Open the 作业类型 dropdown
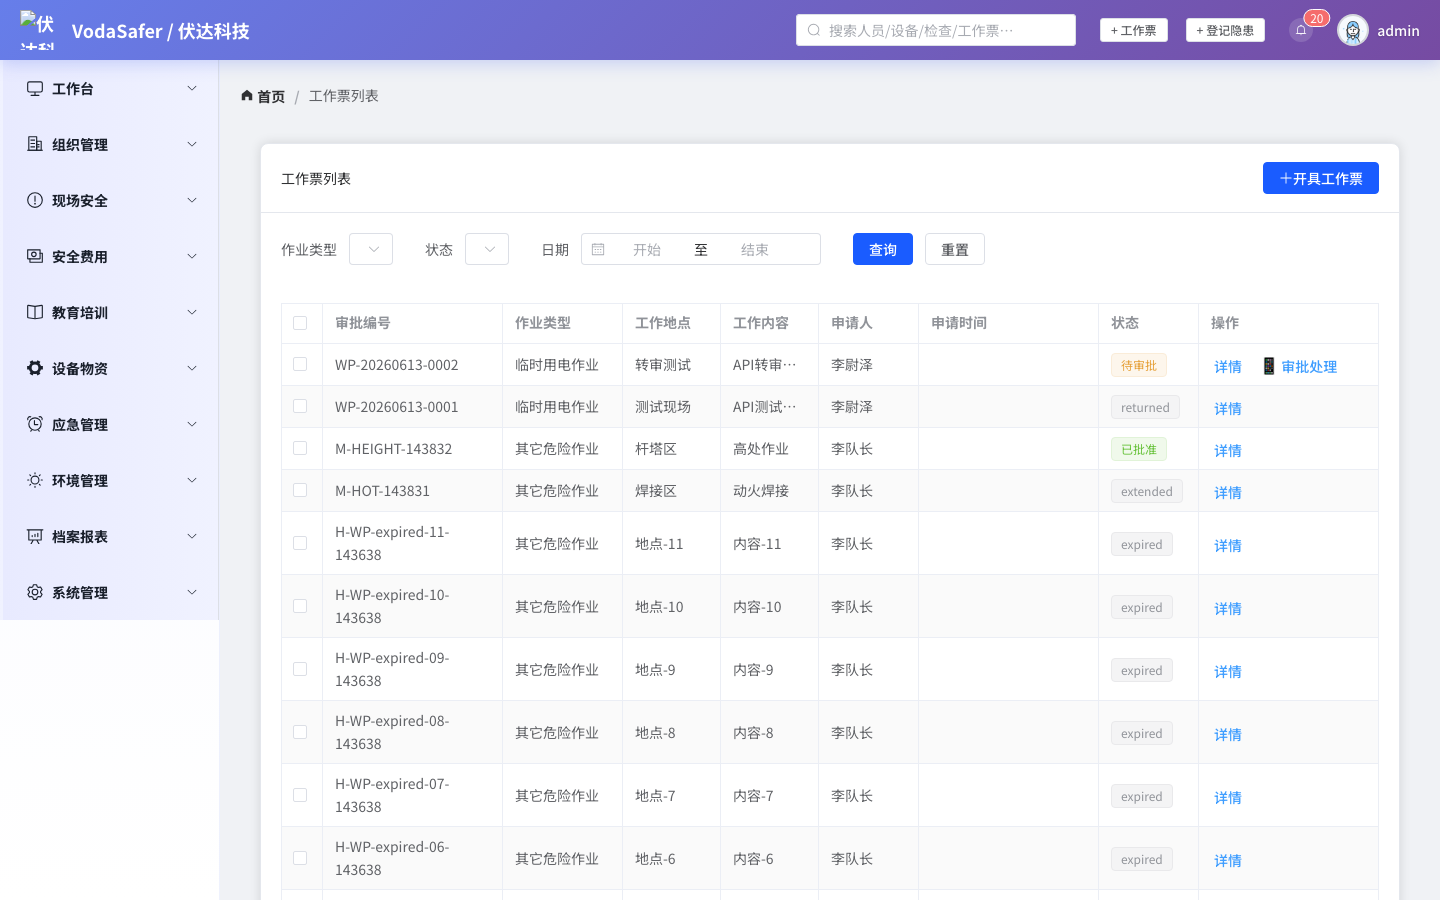The image size is (1440, 900). tap(371, 249)
